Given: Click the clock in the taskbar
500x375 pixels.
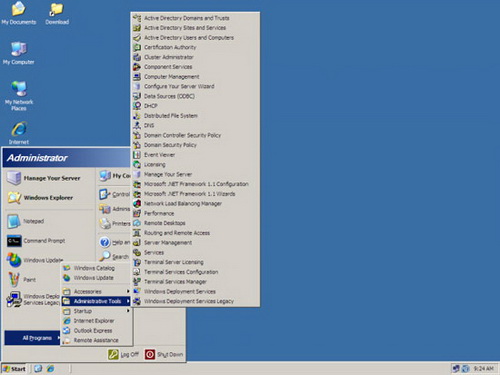Looking at the screenshot, I should click(484, 368).
